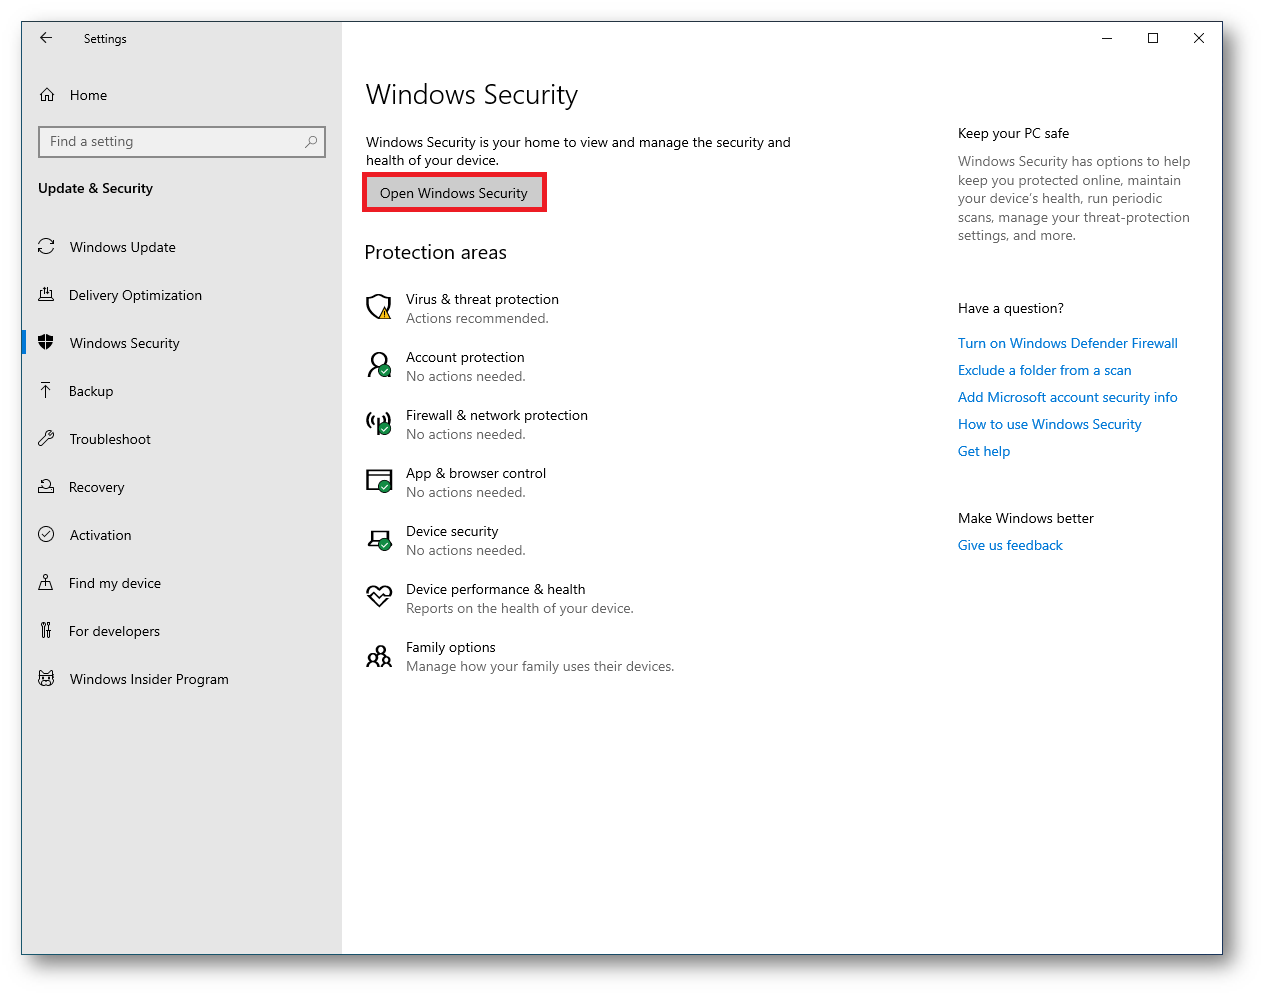
Task: Click the Device performance heart icon
Action: tap(379, 597)
